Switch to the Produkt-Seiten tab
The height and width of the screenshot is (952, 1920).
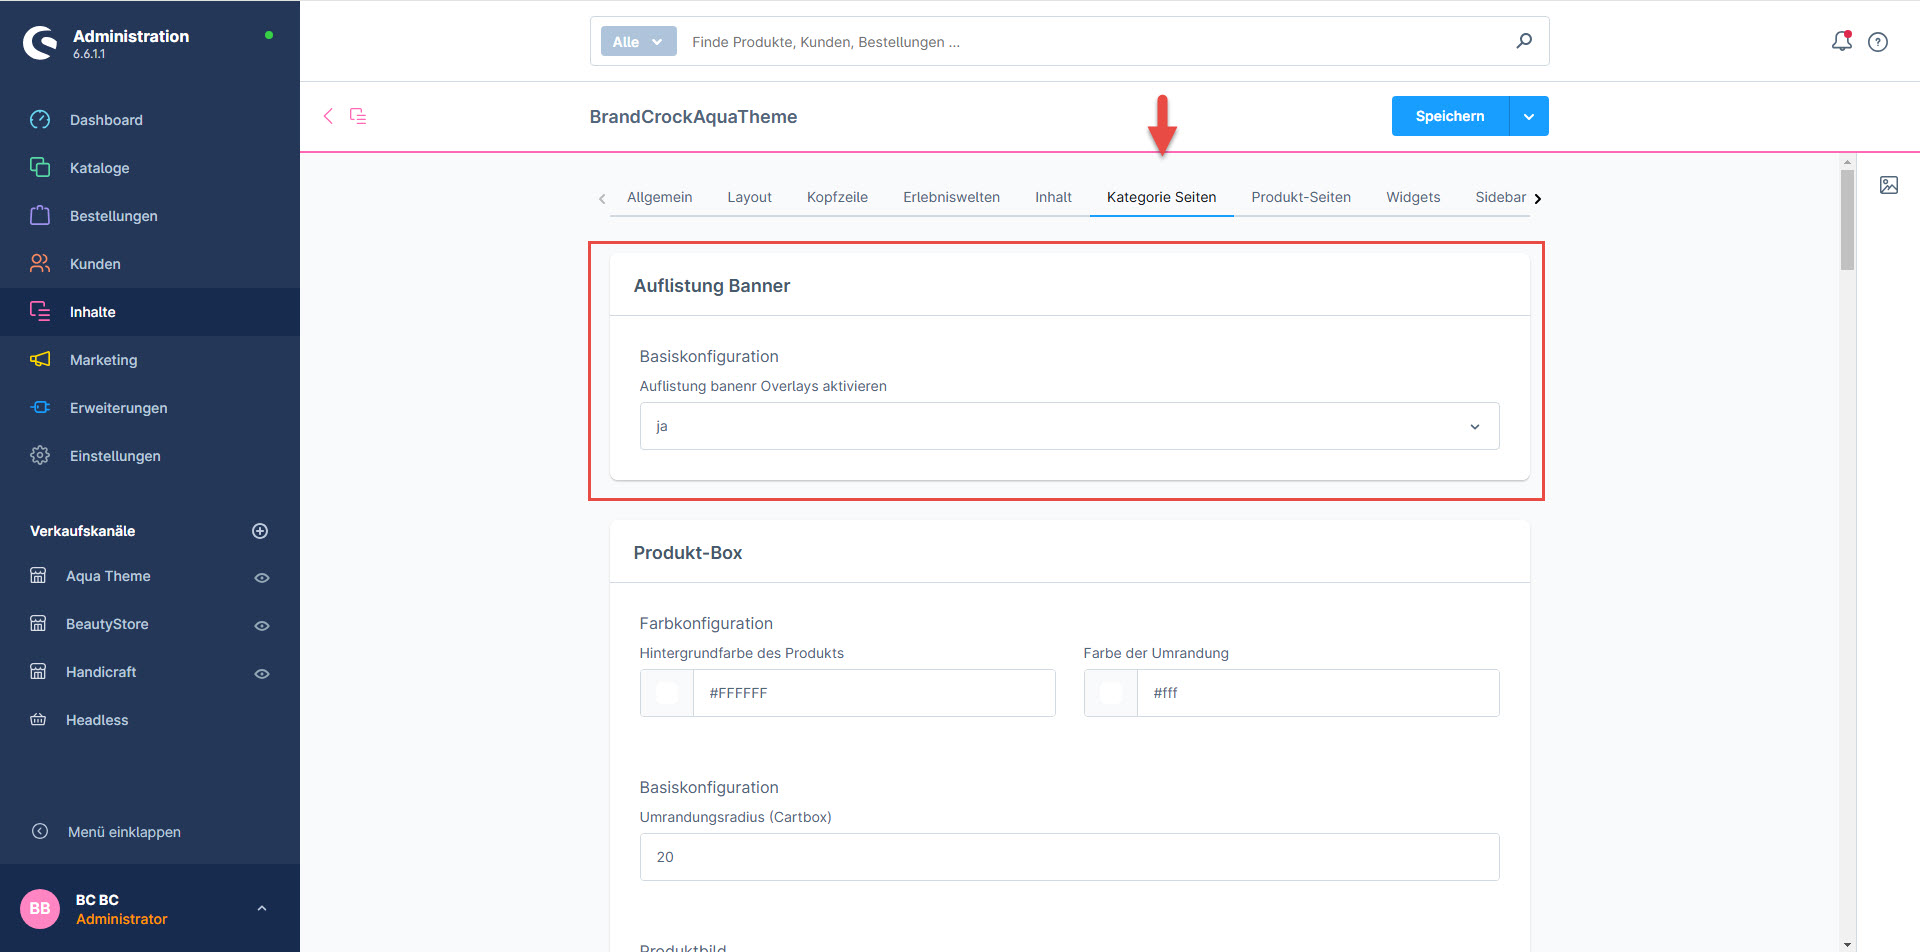(1300, 197)
